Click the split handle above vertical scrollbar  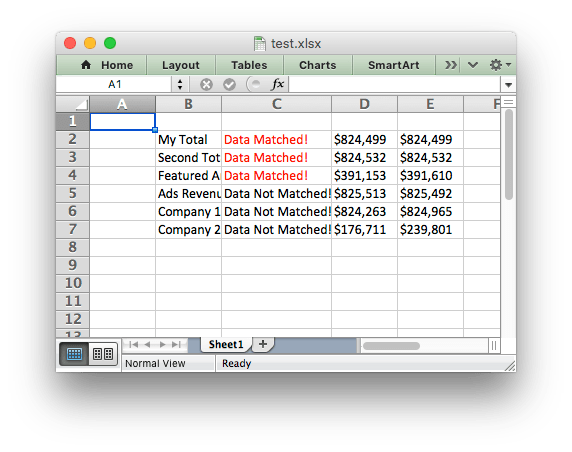point(509,102)
